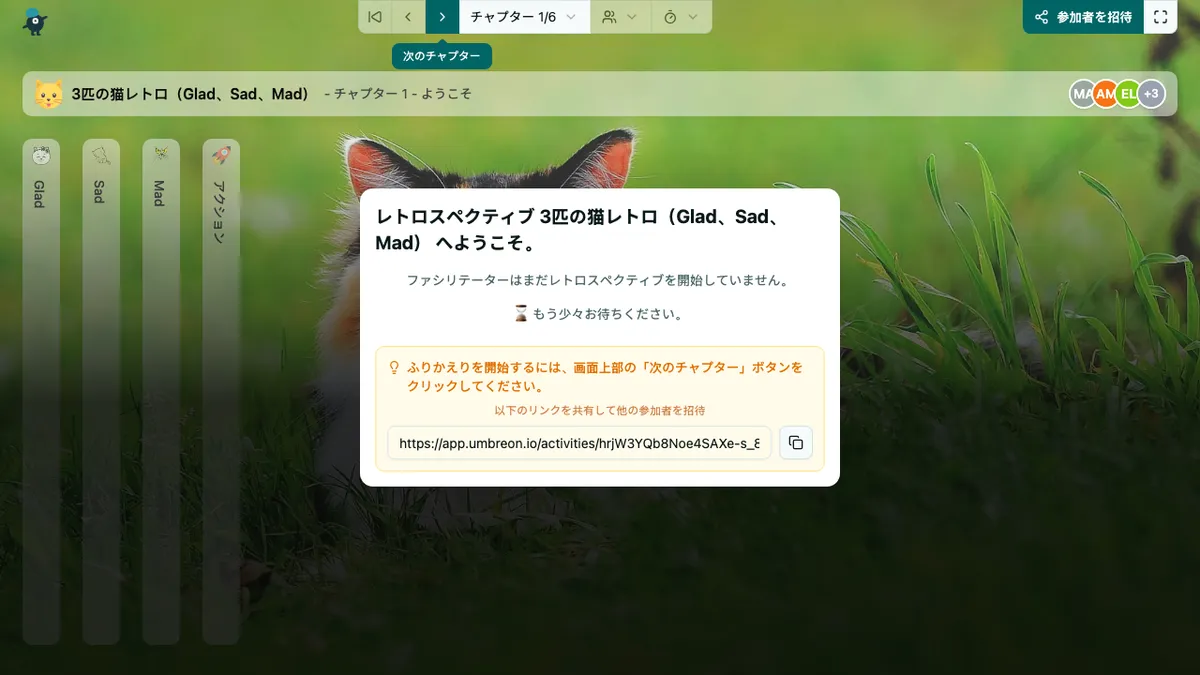Click the Umbreon app logo in the top-left corner
1200x675 pixels.
pyautogui.click(x=36, y=22)
